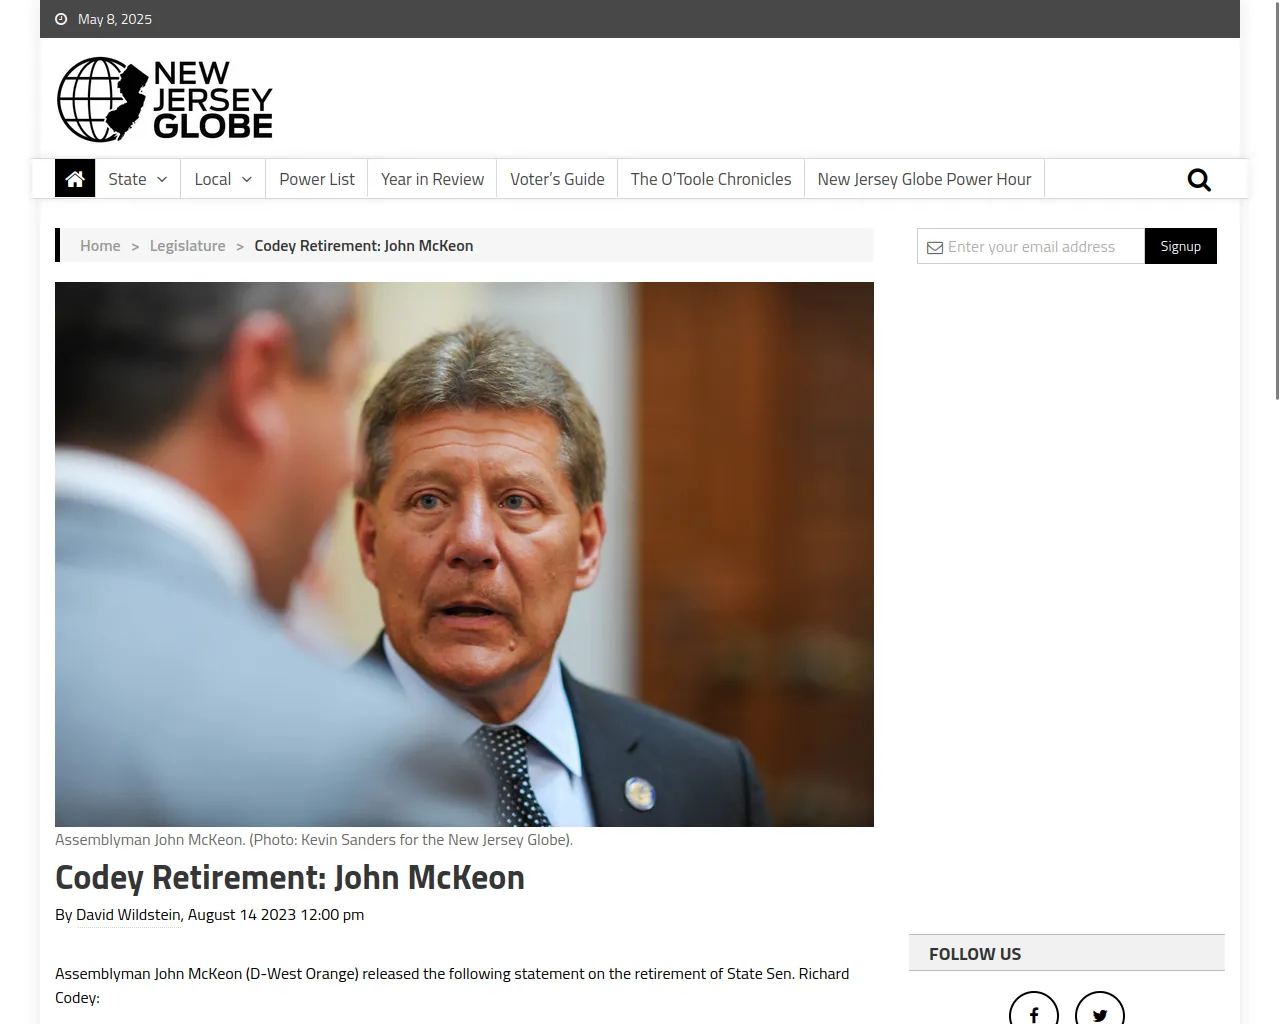This screenshot has height=1024, width=1280.
Task: Click the John McKeon article photo
Action: (464, 554)
